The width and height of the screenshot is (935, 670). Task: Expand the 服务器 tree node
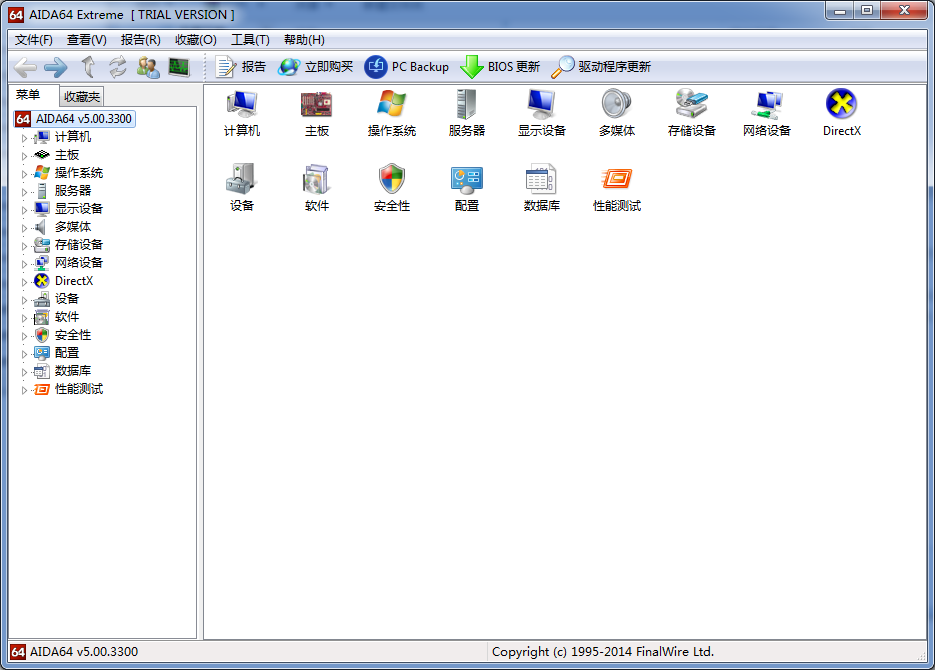coord(24,192)
